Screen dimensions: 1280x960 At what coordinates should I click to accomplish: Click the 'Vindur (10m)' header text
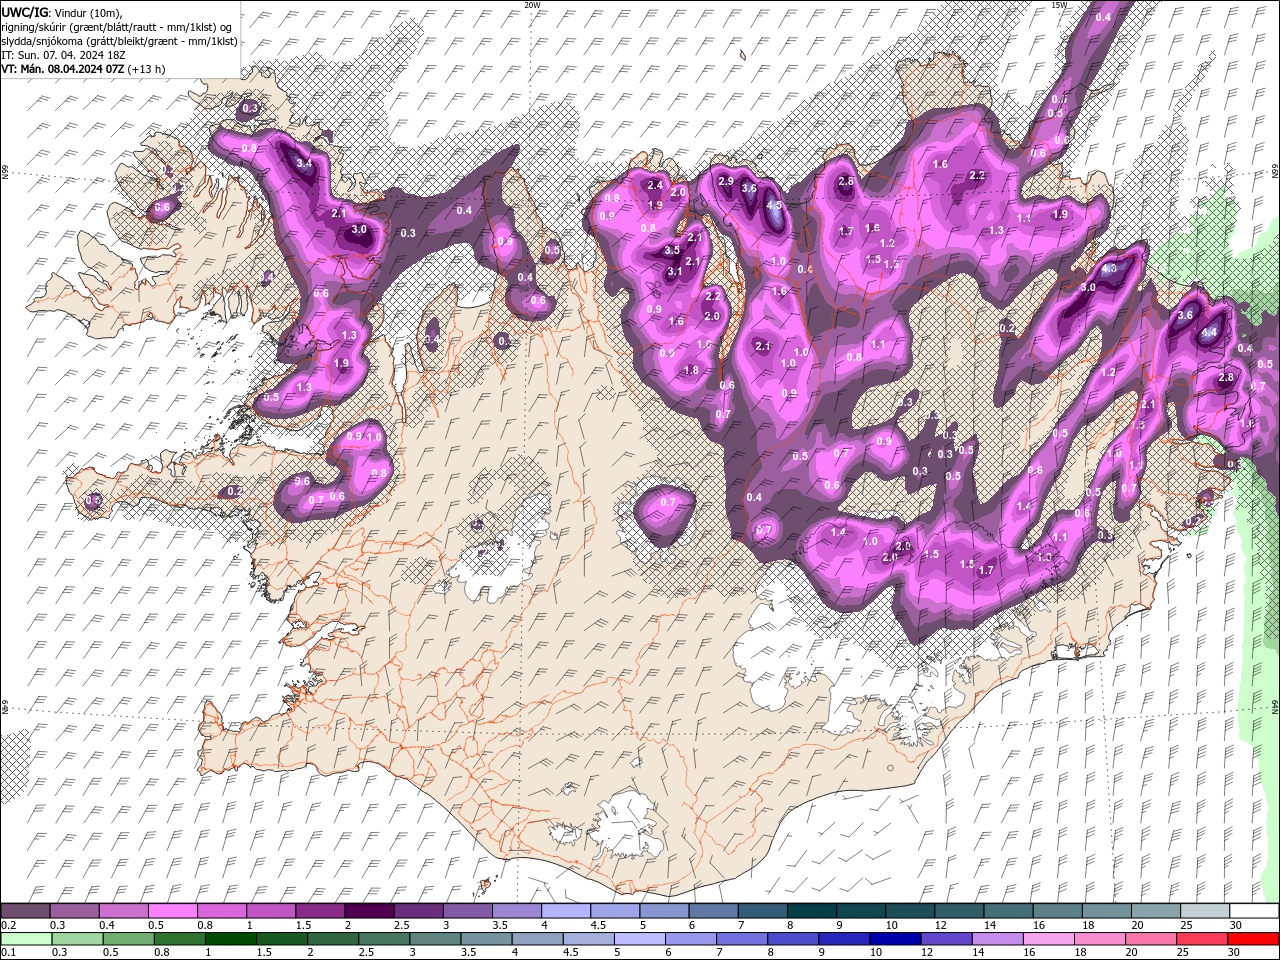(x=86, y=12)
